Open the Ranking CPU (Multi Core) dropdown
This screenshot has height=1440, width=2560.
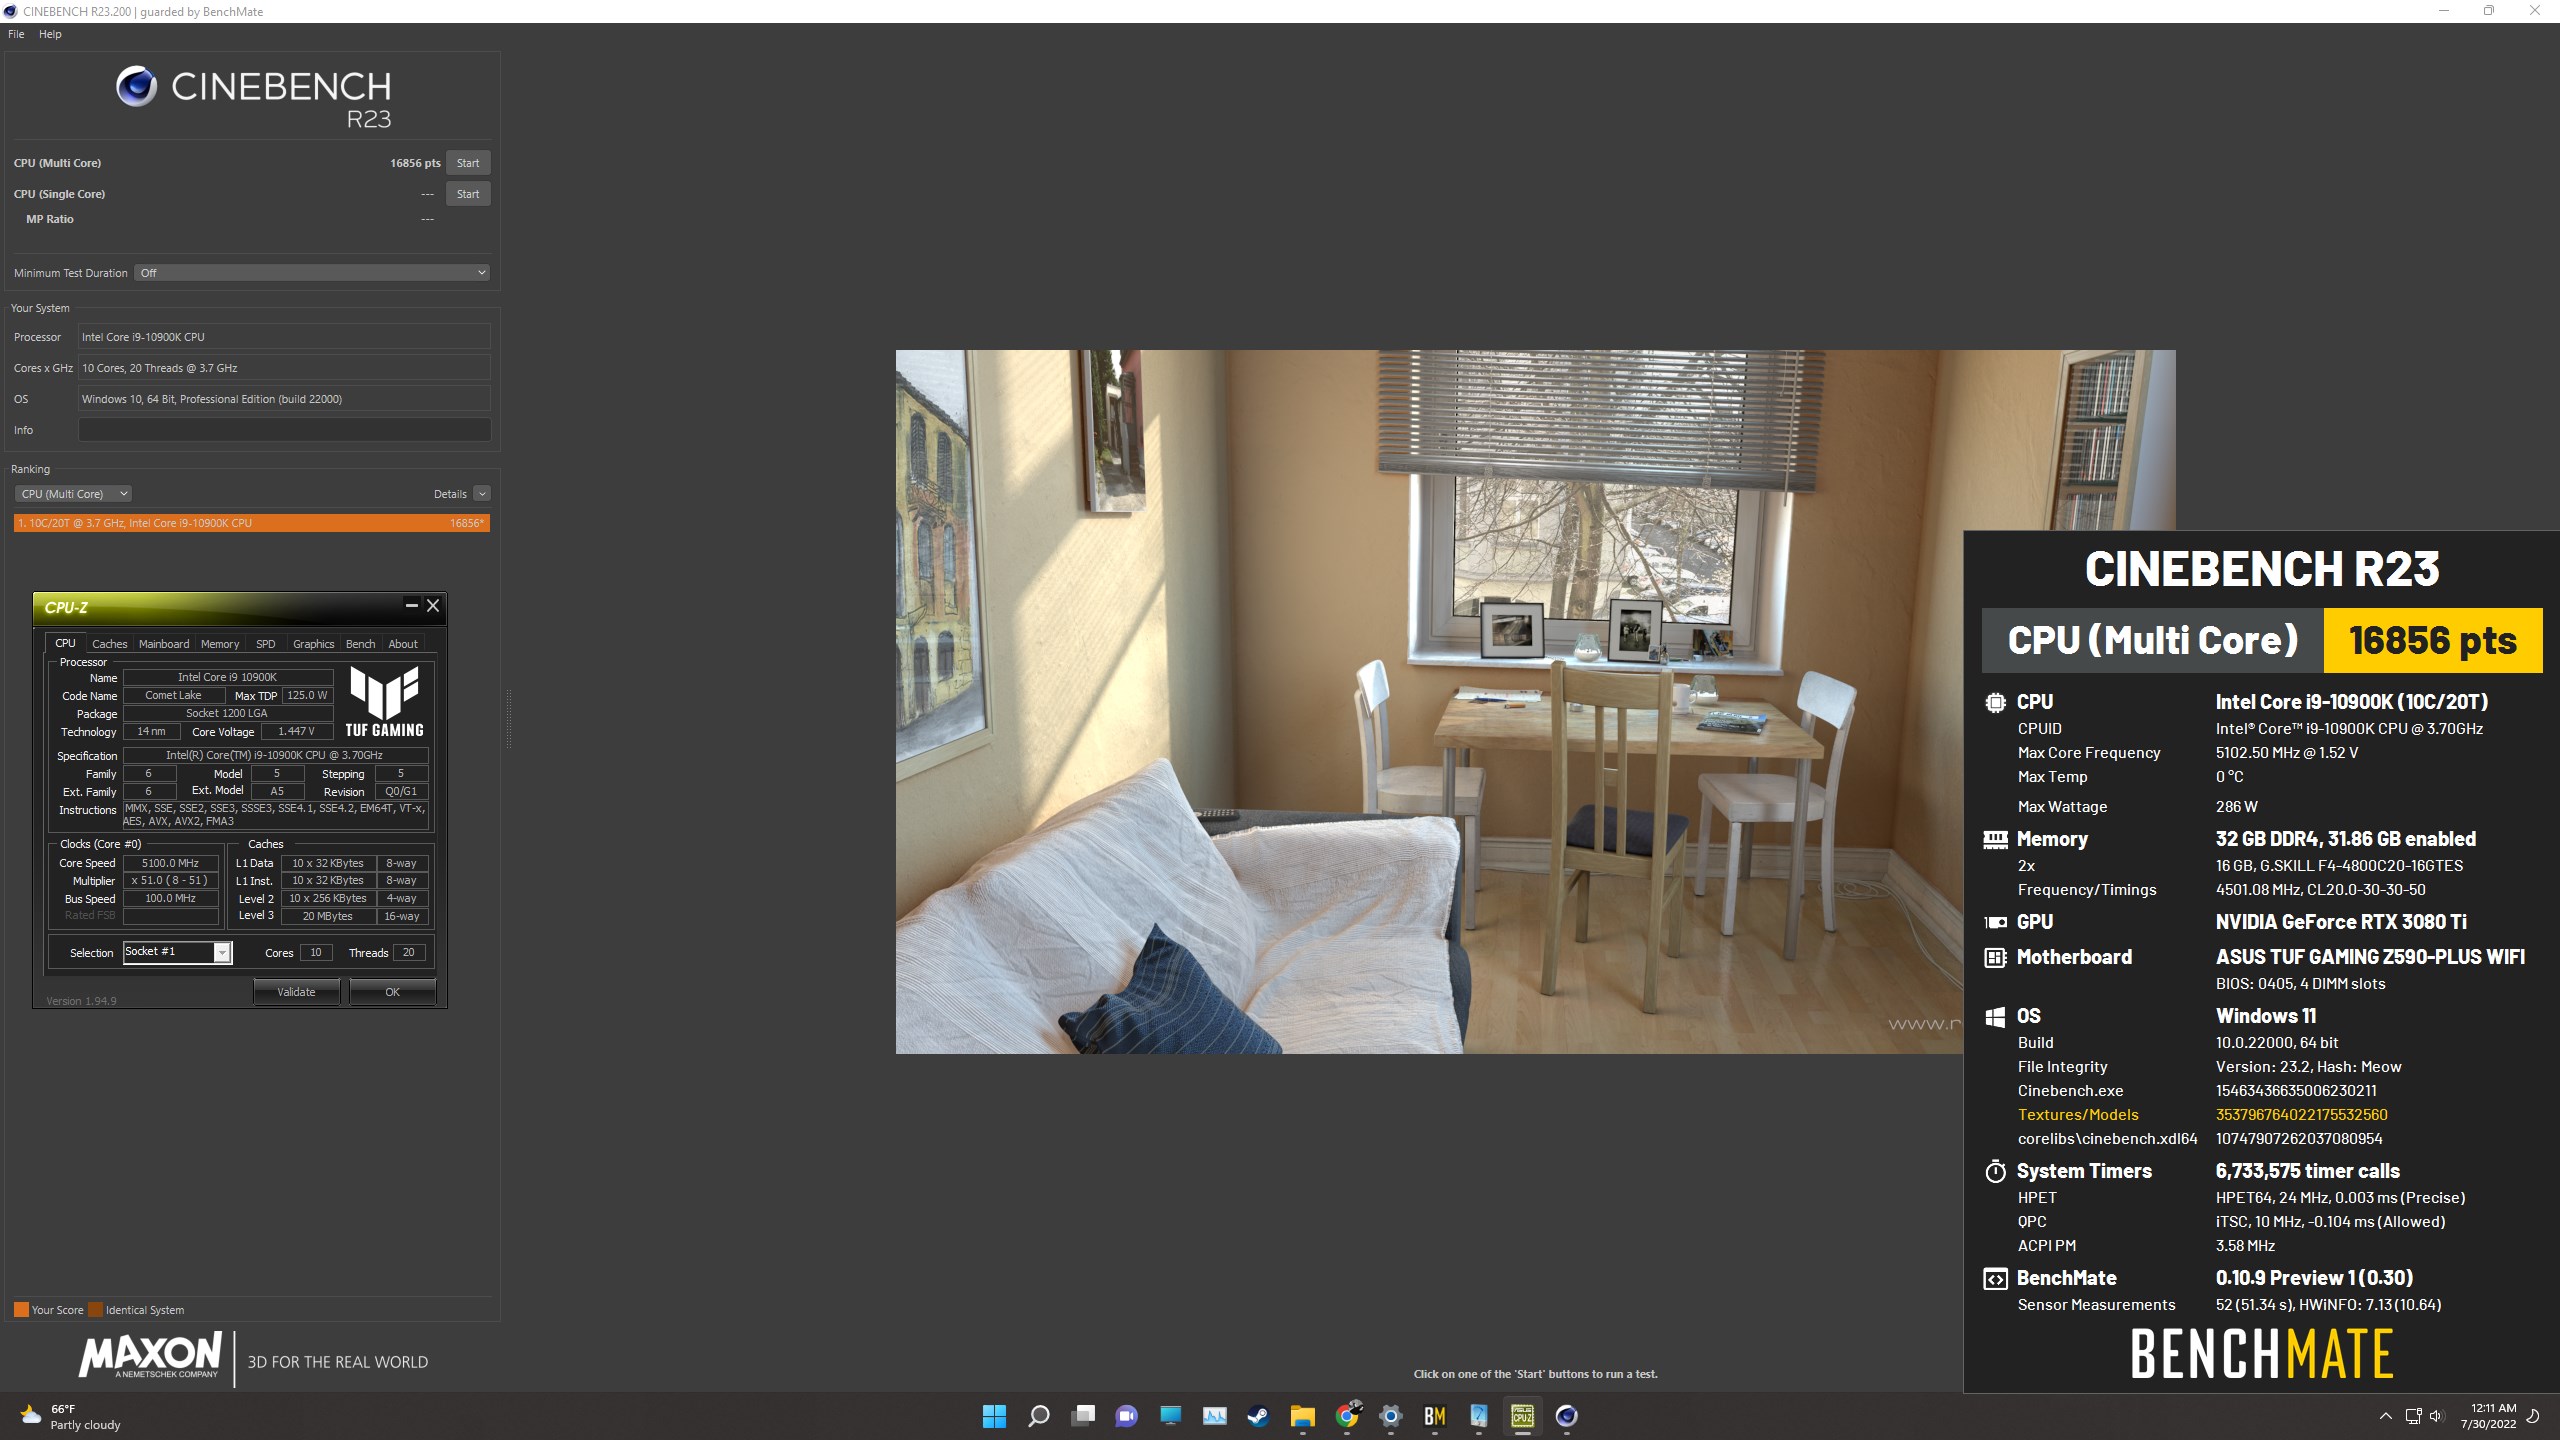[x=73, y=494]
